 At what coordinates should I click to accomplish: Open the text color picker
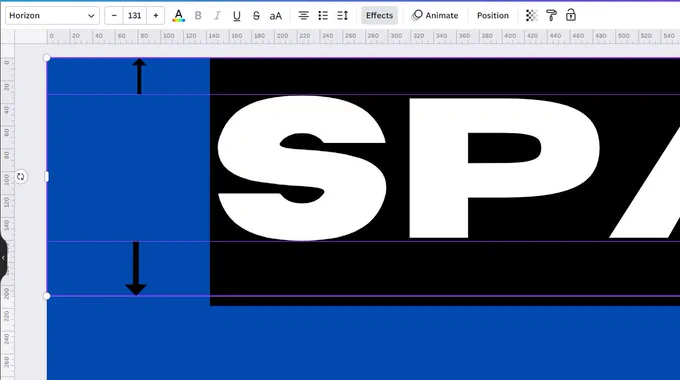[178, 16]
